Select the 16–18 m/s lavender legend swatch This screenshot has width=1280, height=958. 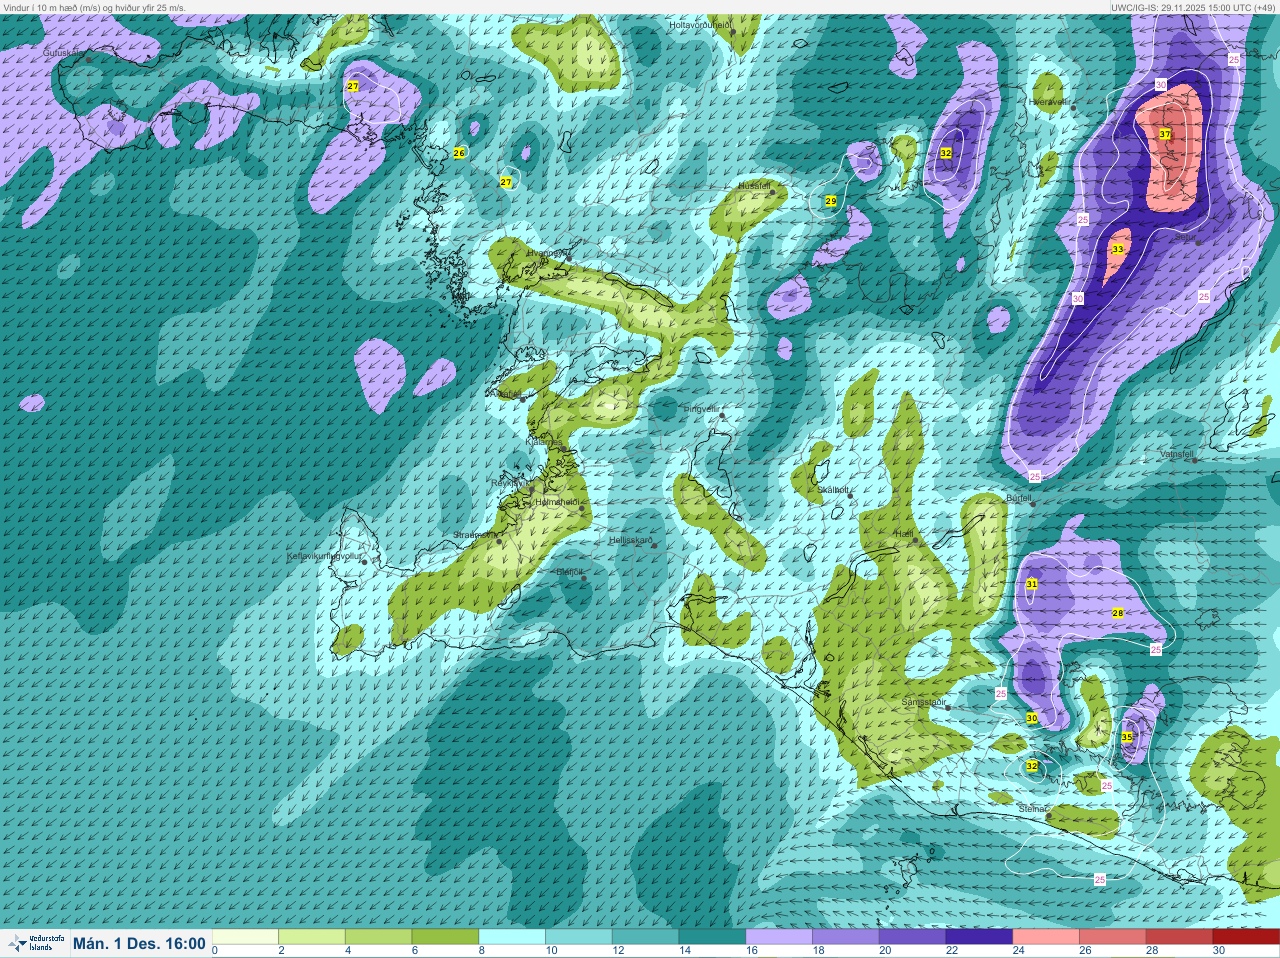[x=779, y=937]
